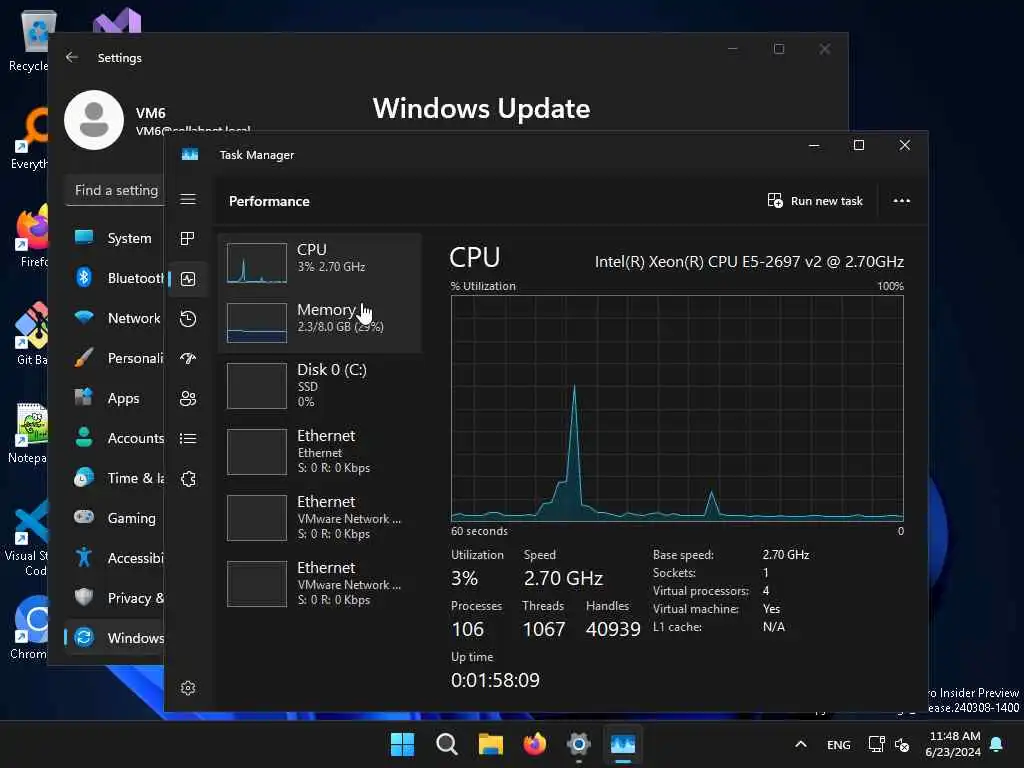Viewport: 1024px width, 768px height.
Task: Open Everything desktop shortcut
Action: click(29, 140)
